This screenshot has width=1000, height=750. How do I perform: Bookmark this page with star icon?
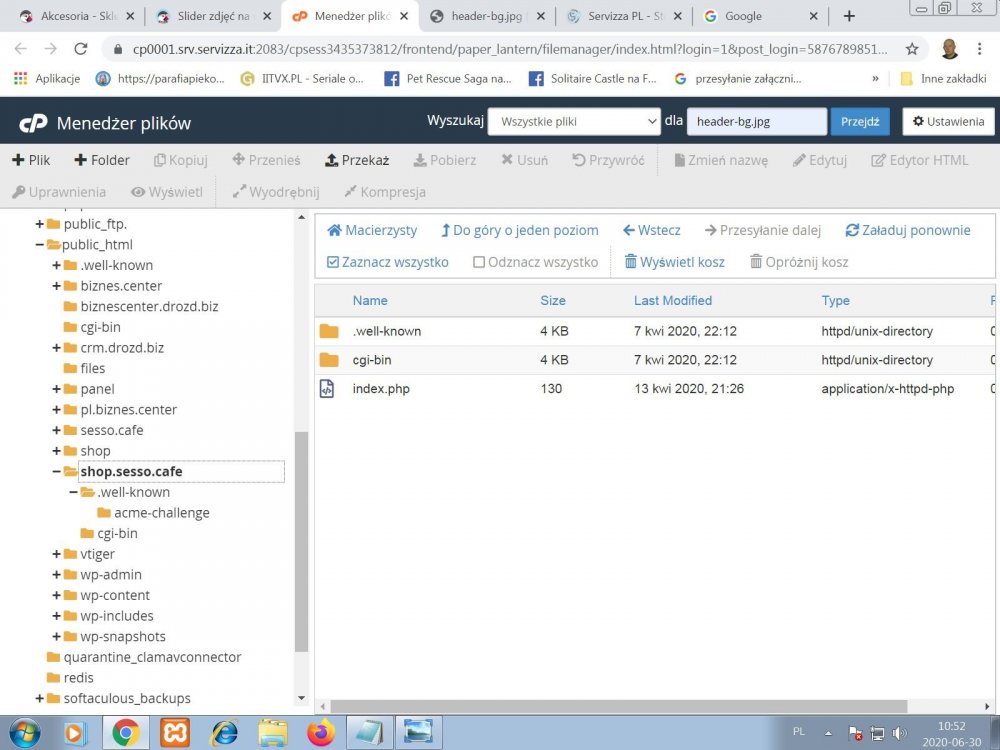912,48
